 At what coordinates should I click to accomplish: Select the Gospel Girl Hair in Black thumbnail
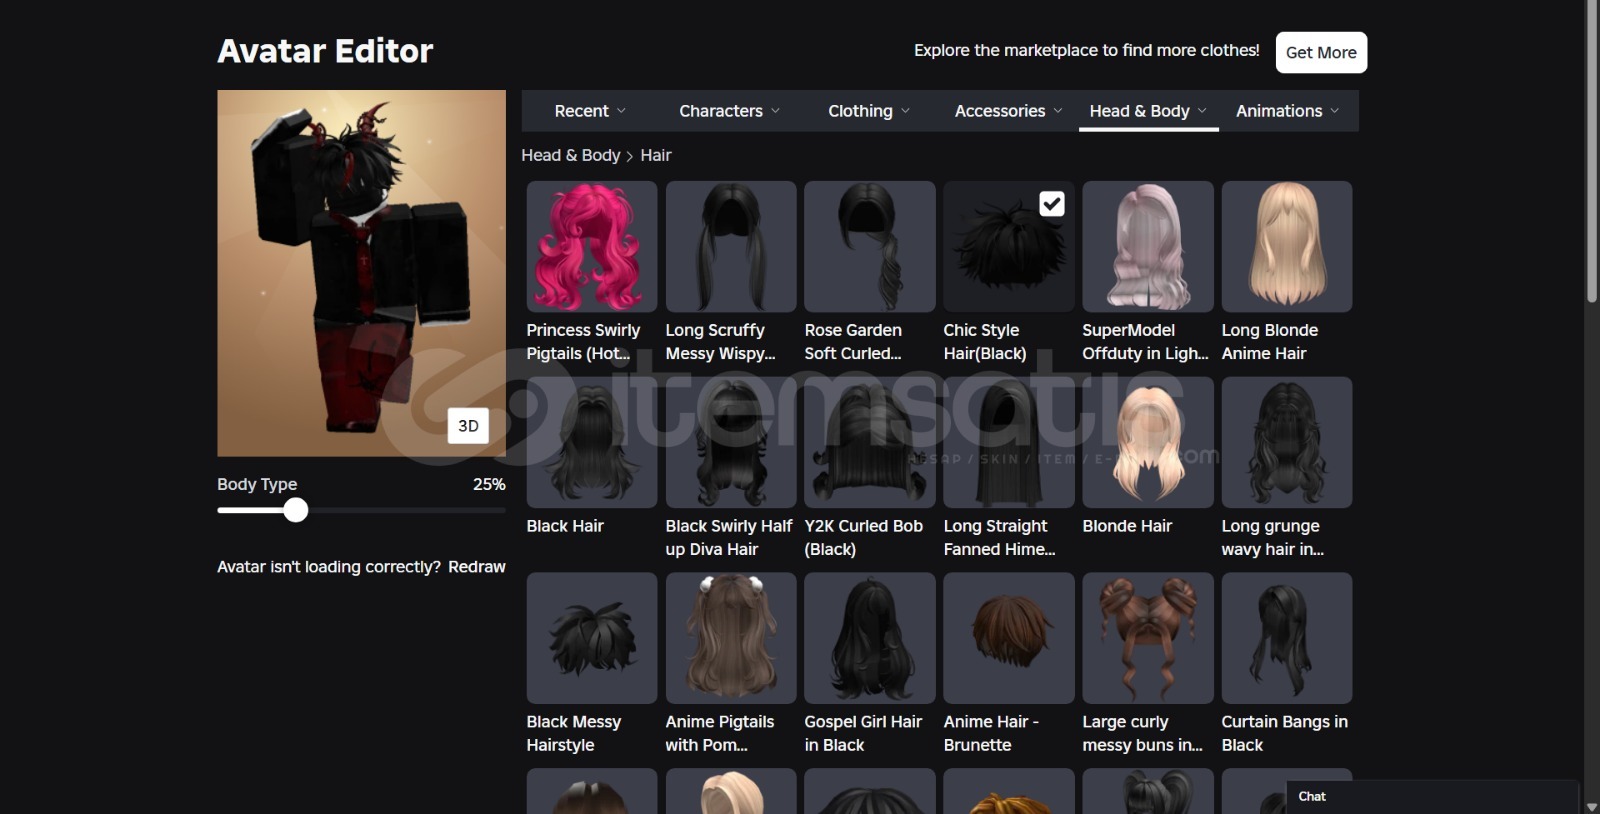click(869, 638)
